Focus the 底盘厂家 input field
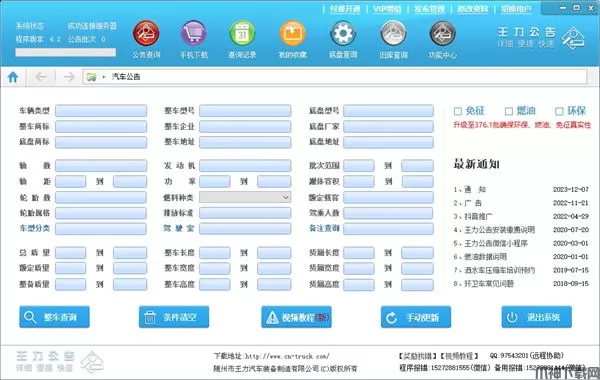 [388, 127]
